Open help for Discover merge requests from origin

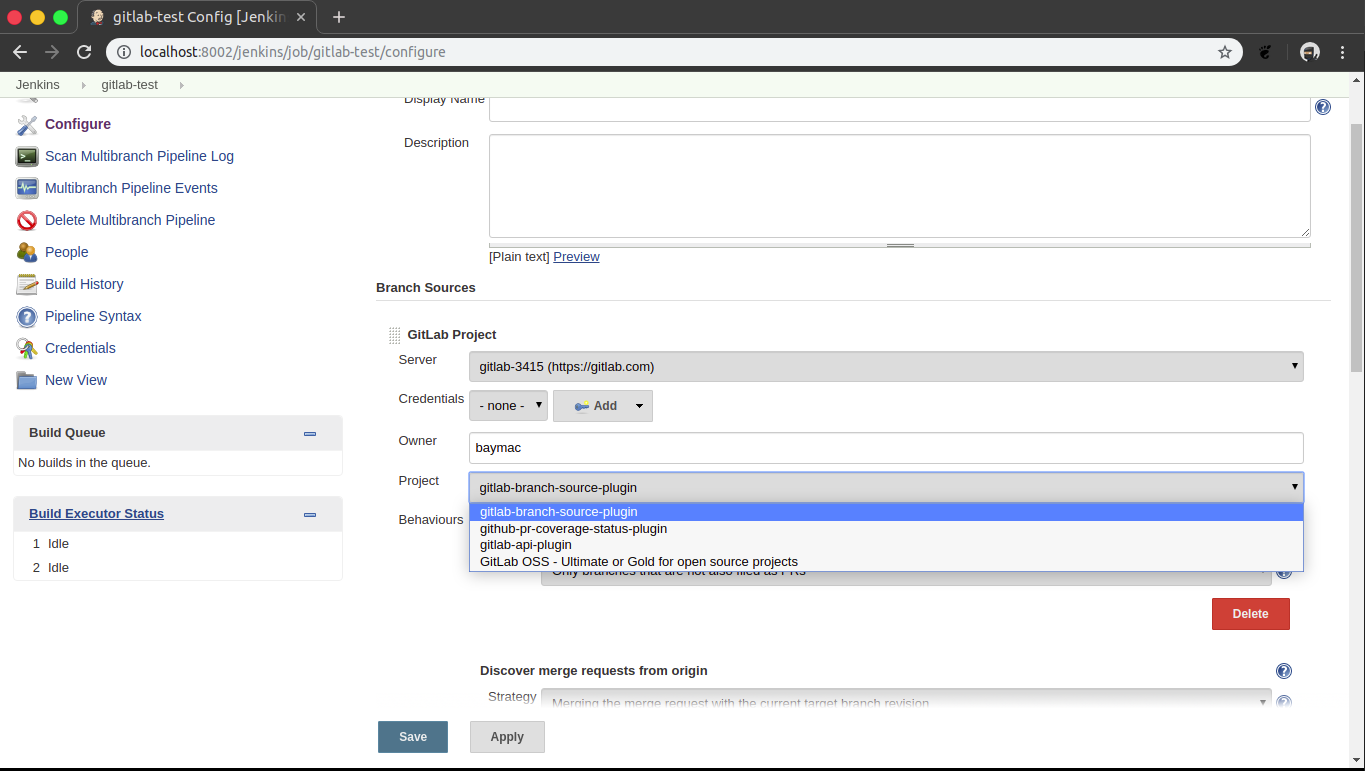(x=1284, y=671)
